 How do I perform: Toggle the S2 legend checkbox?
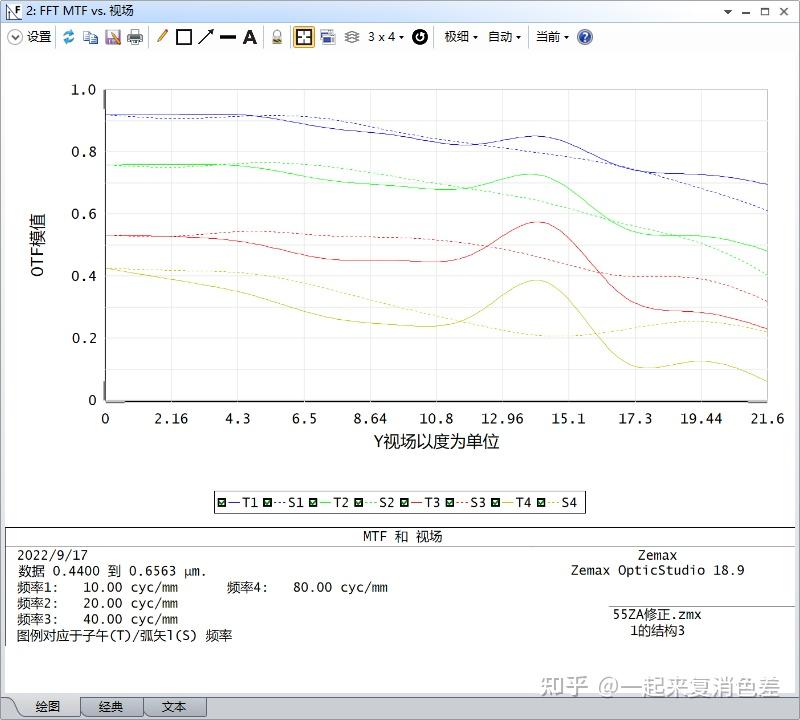click(358, 503)
